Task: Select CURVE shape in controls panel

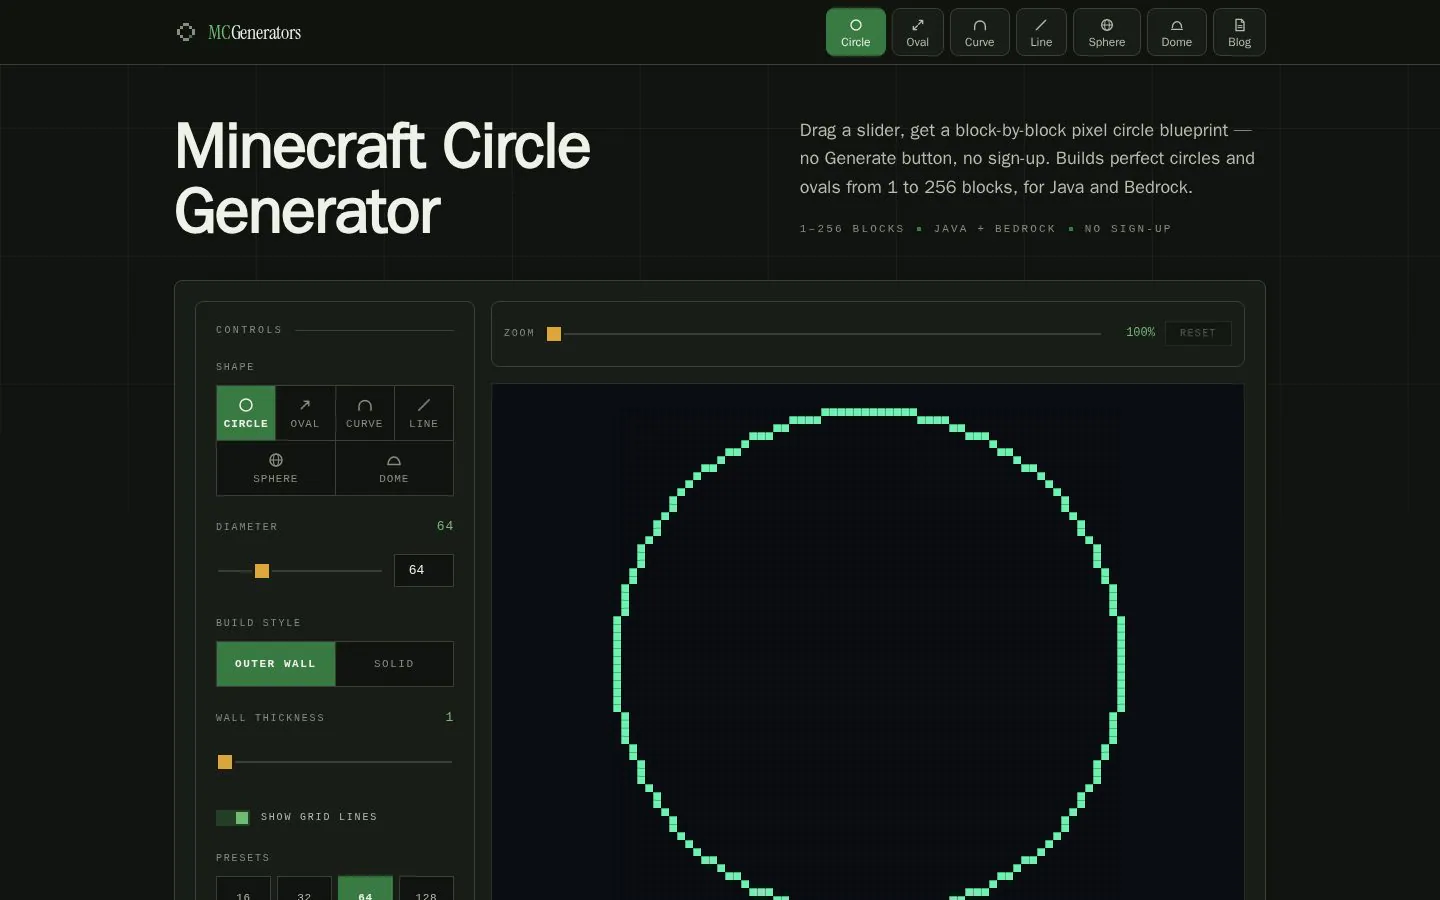Action: pos(364,413)
